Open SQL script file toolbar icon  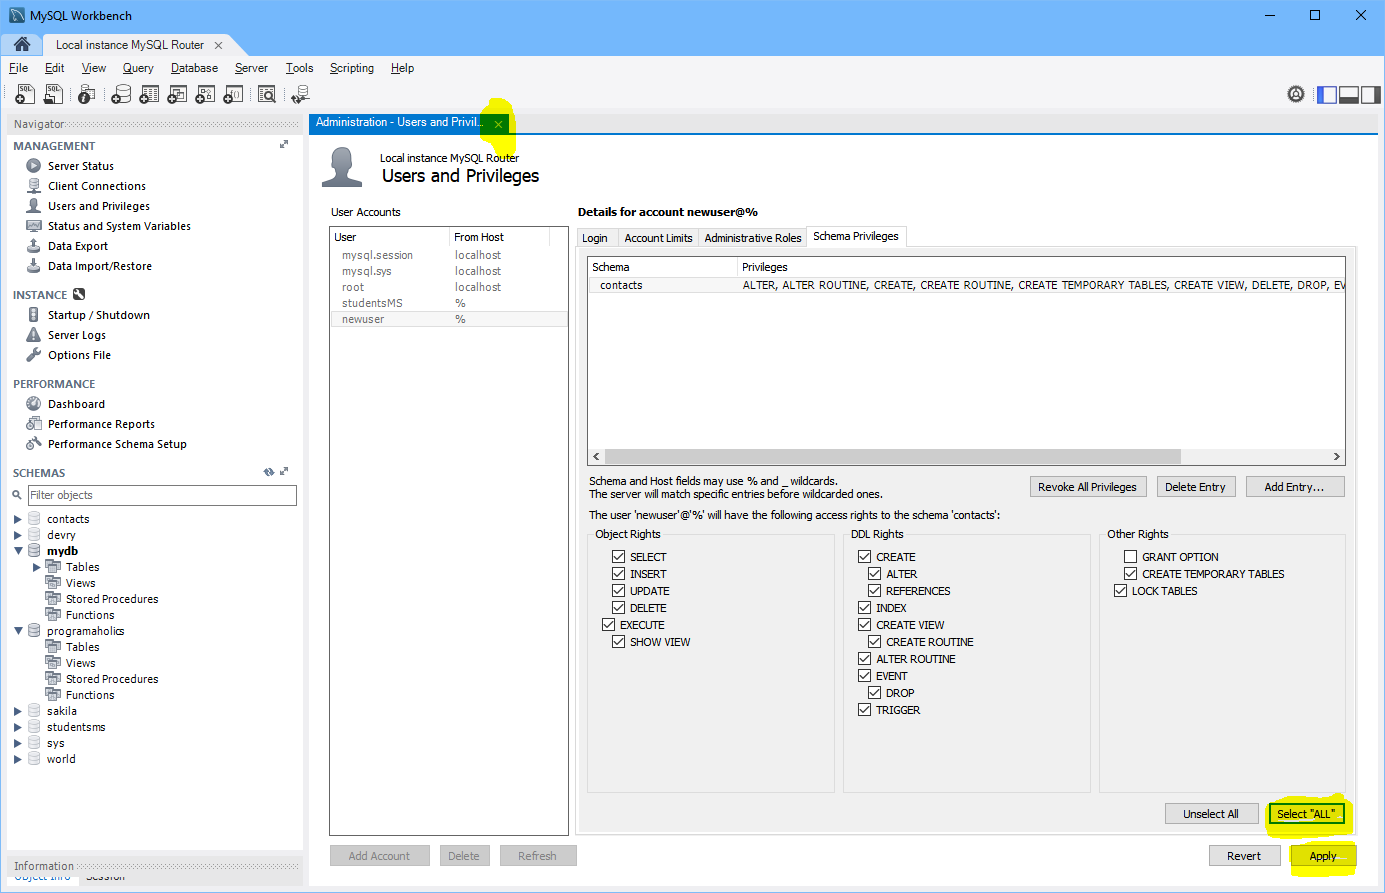coord(53,94)
